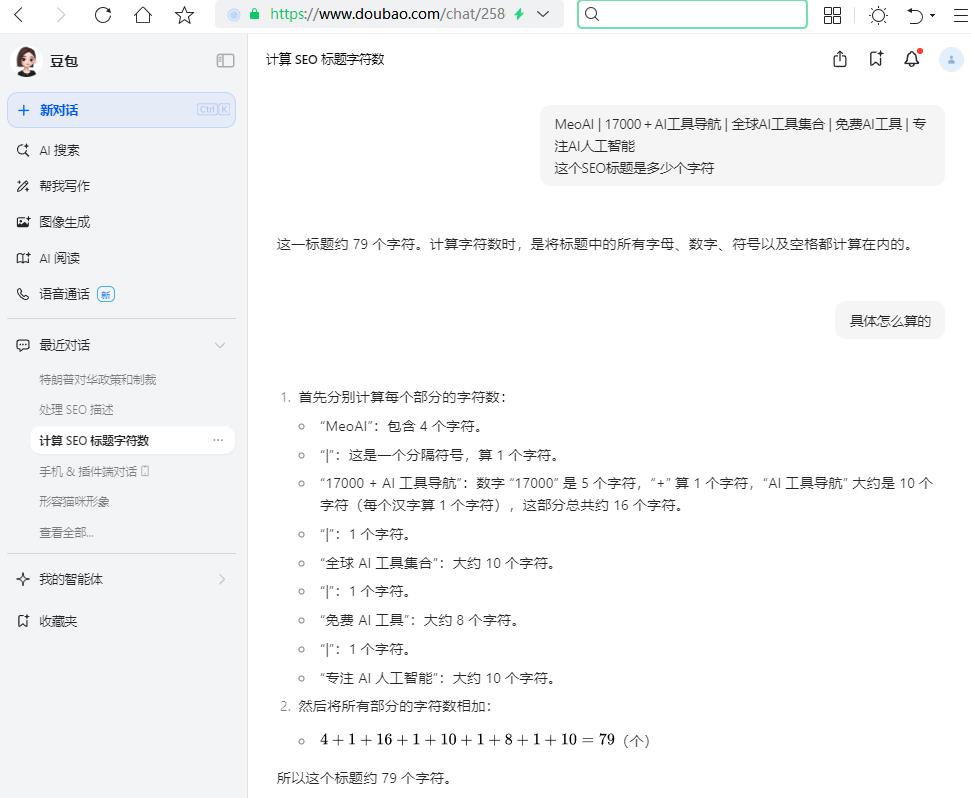Open the dropdown arrow beside undo icon

tap(932, 15)
